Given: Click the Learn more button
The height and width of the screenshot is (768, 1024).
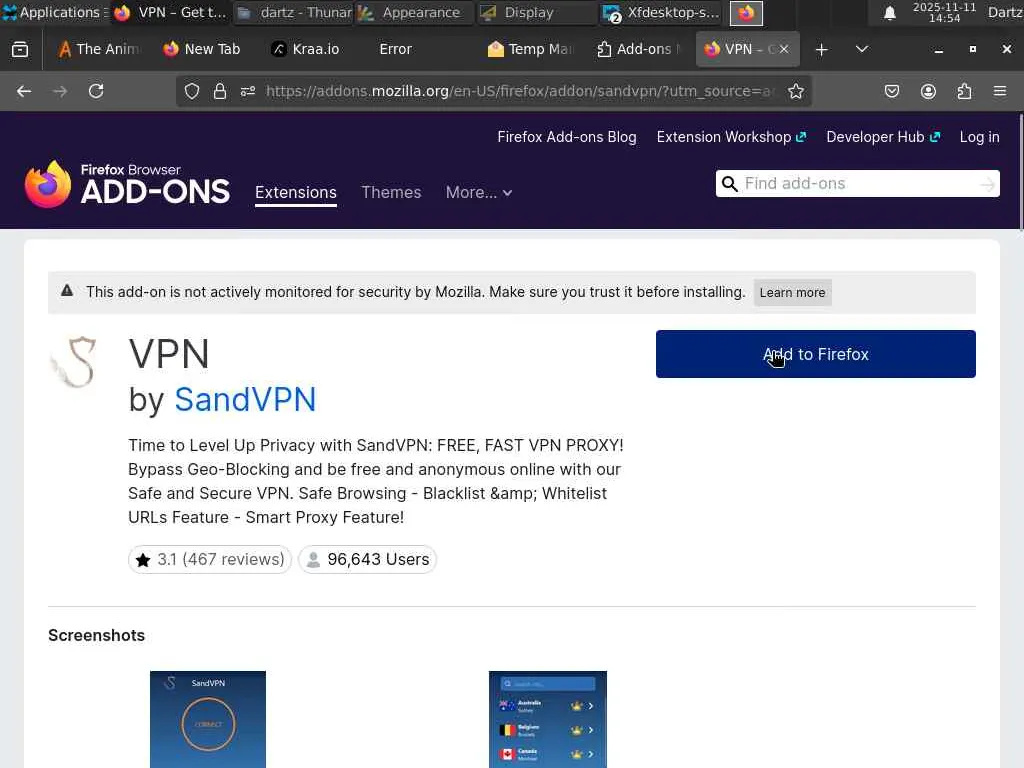Looking at the screenshot, I should (x=792, y=293).
